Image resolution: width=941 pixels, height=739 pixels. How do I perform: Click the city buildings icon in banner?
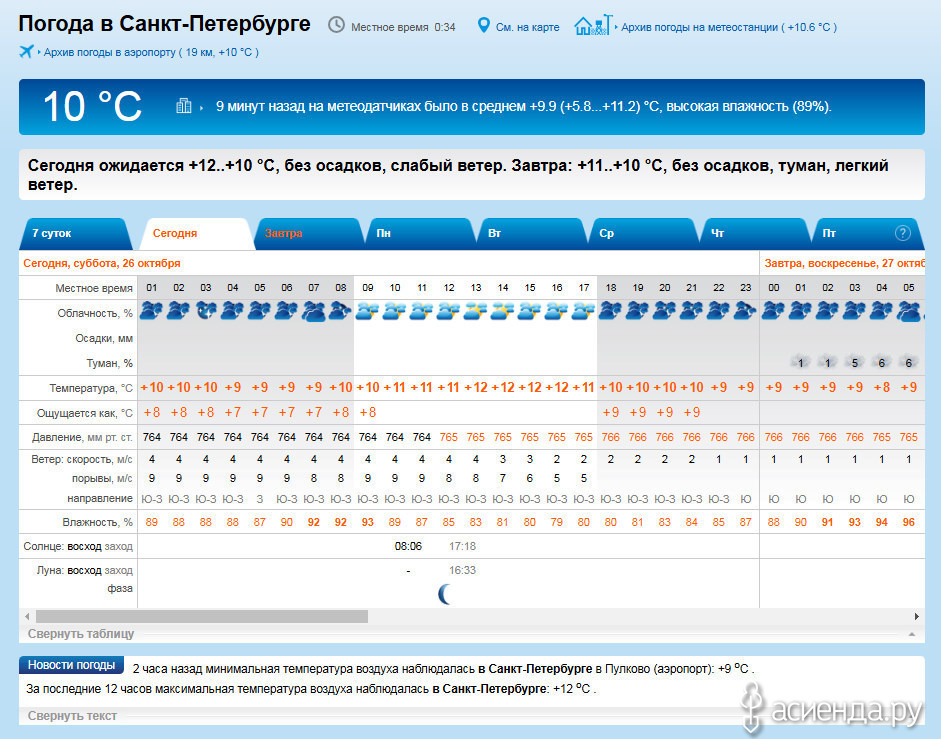point(184,106)
